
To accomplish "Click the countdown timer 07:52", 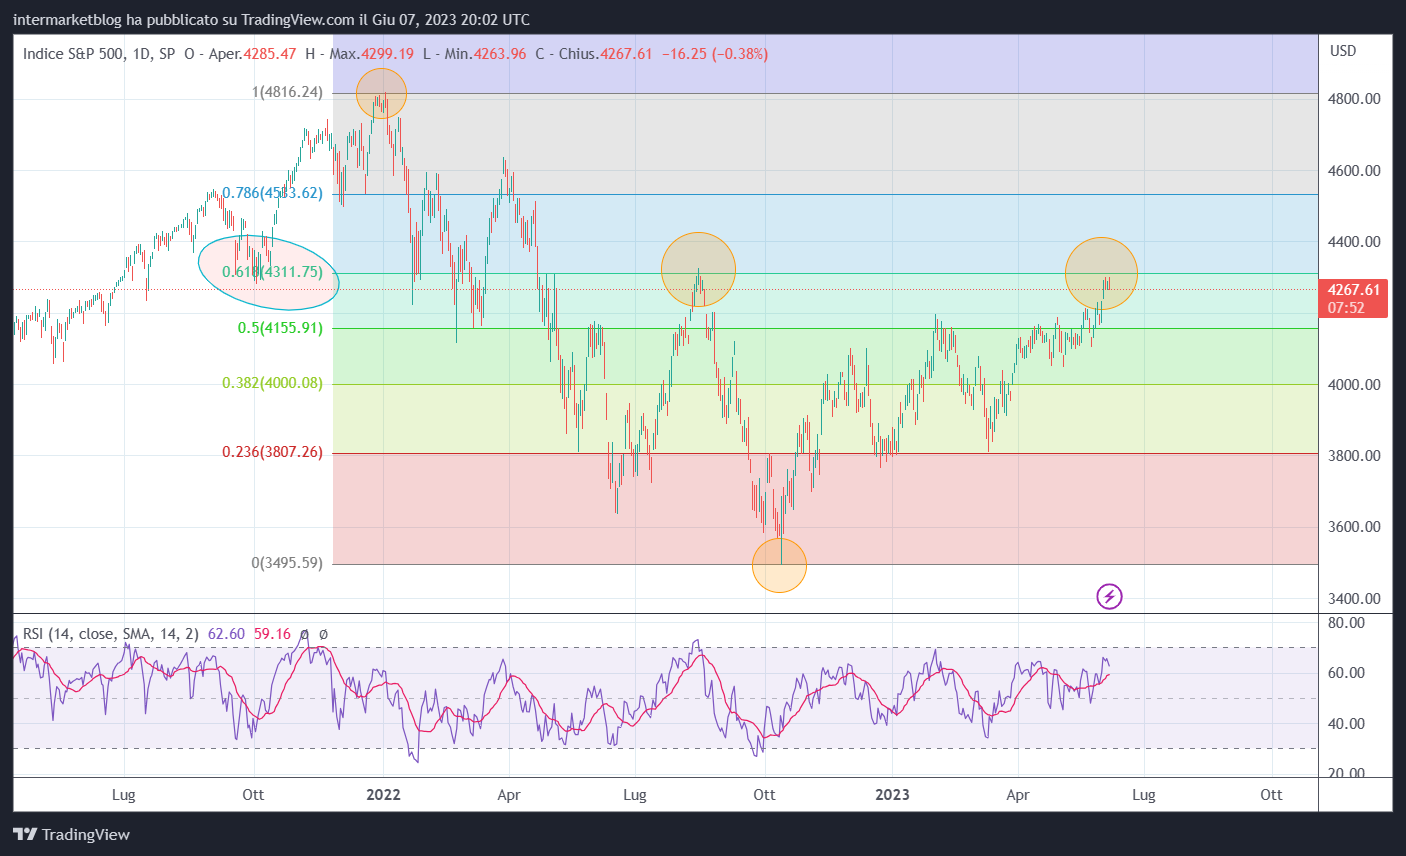I will (x=1346, y=308).
